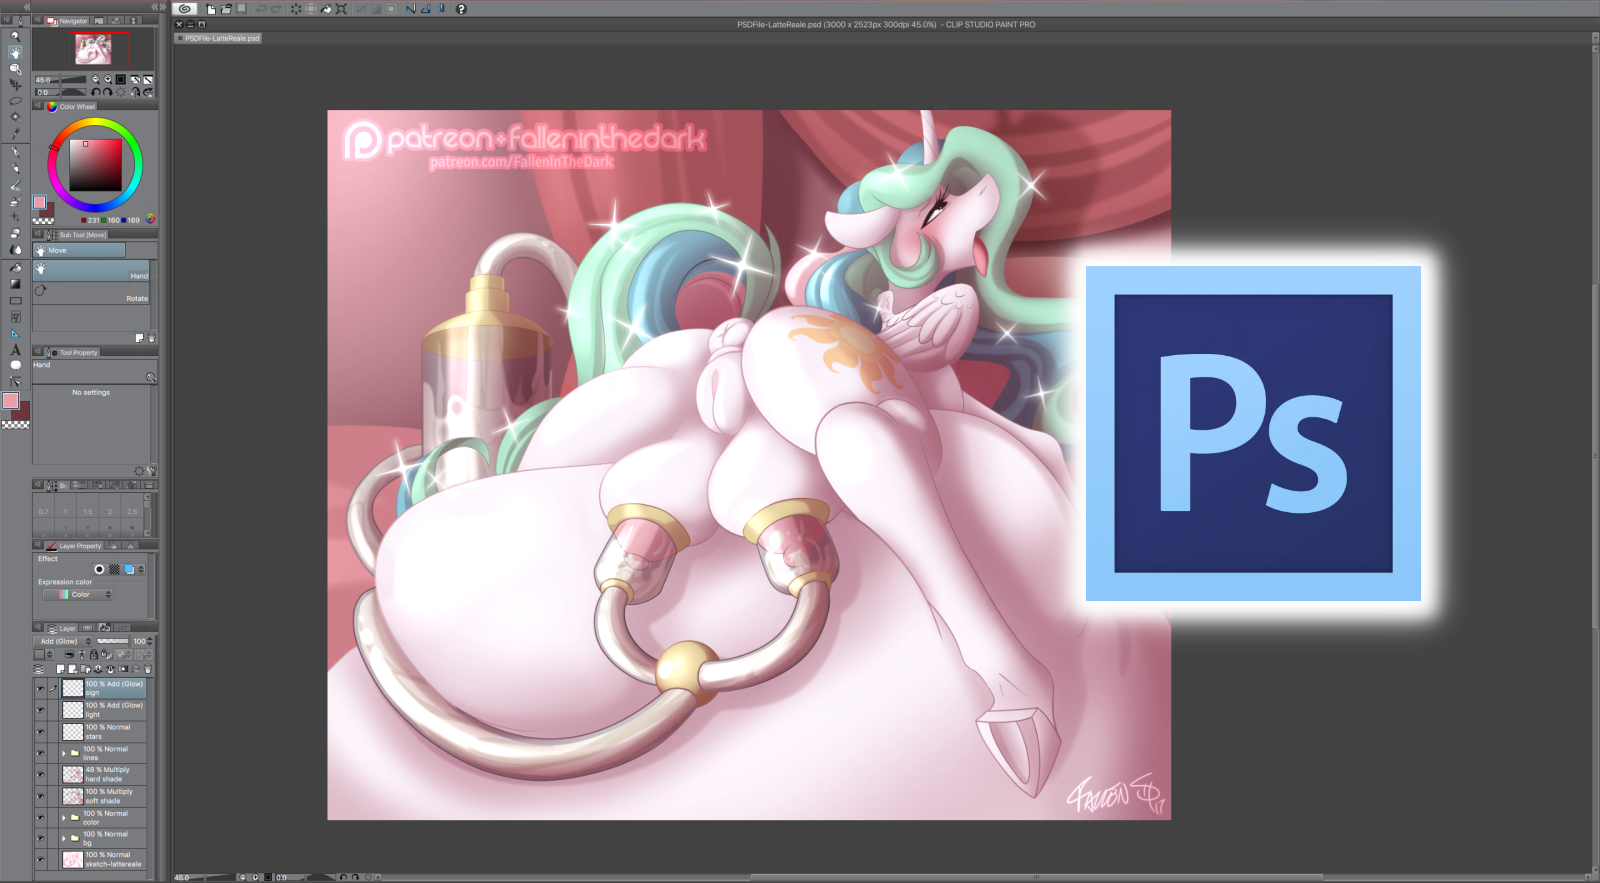Select the Operation object tool
Screen dimensions: 1600x883
pos(15,69)
